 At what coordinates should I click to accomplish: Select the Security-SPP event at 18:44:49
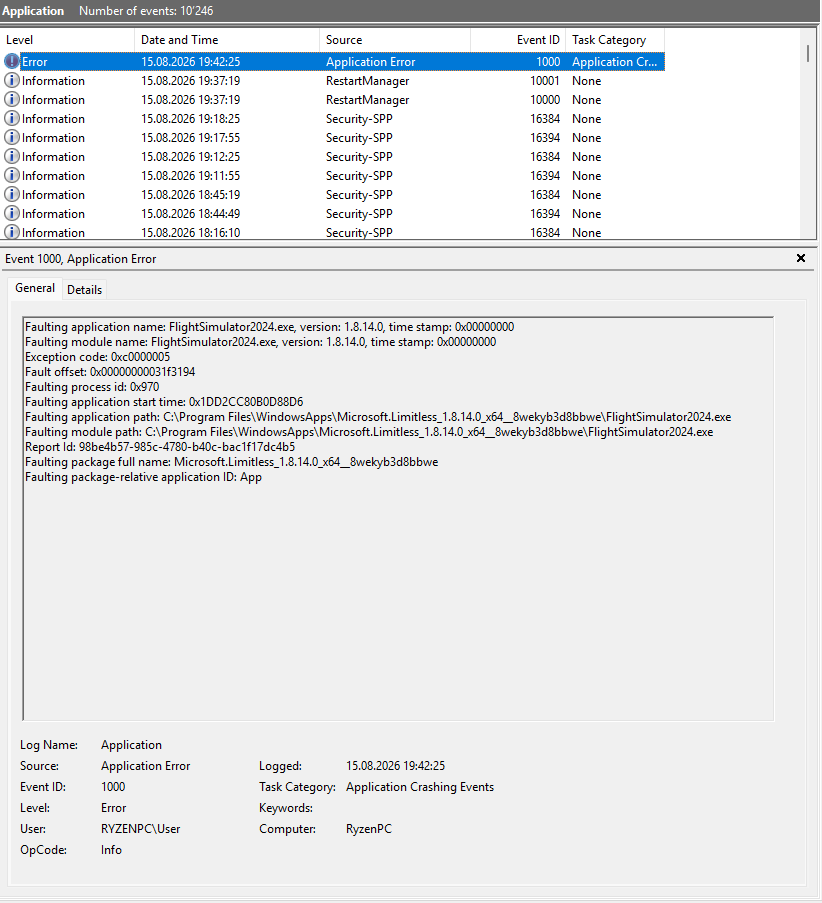pos(333,214)
